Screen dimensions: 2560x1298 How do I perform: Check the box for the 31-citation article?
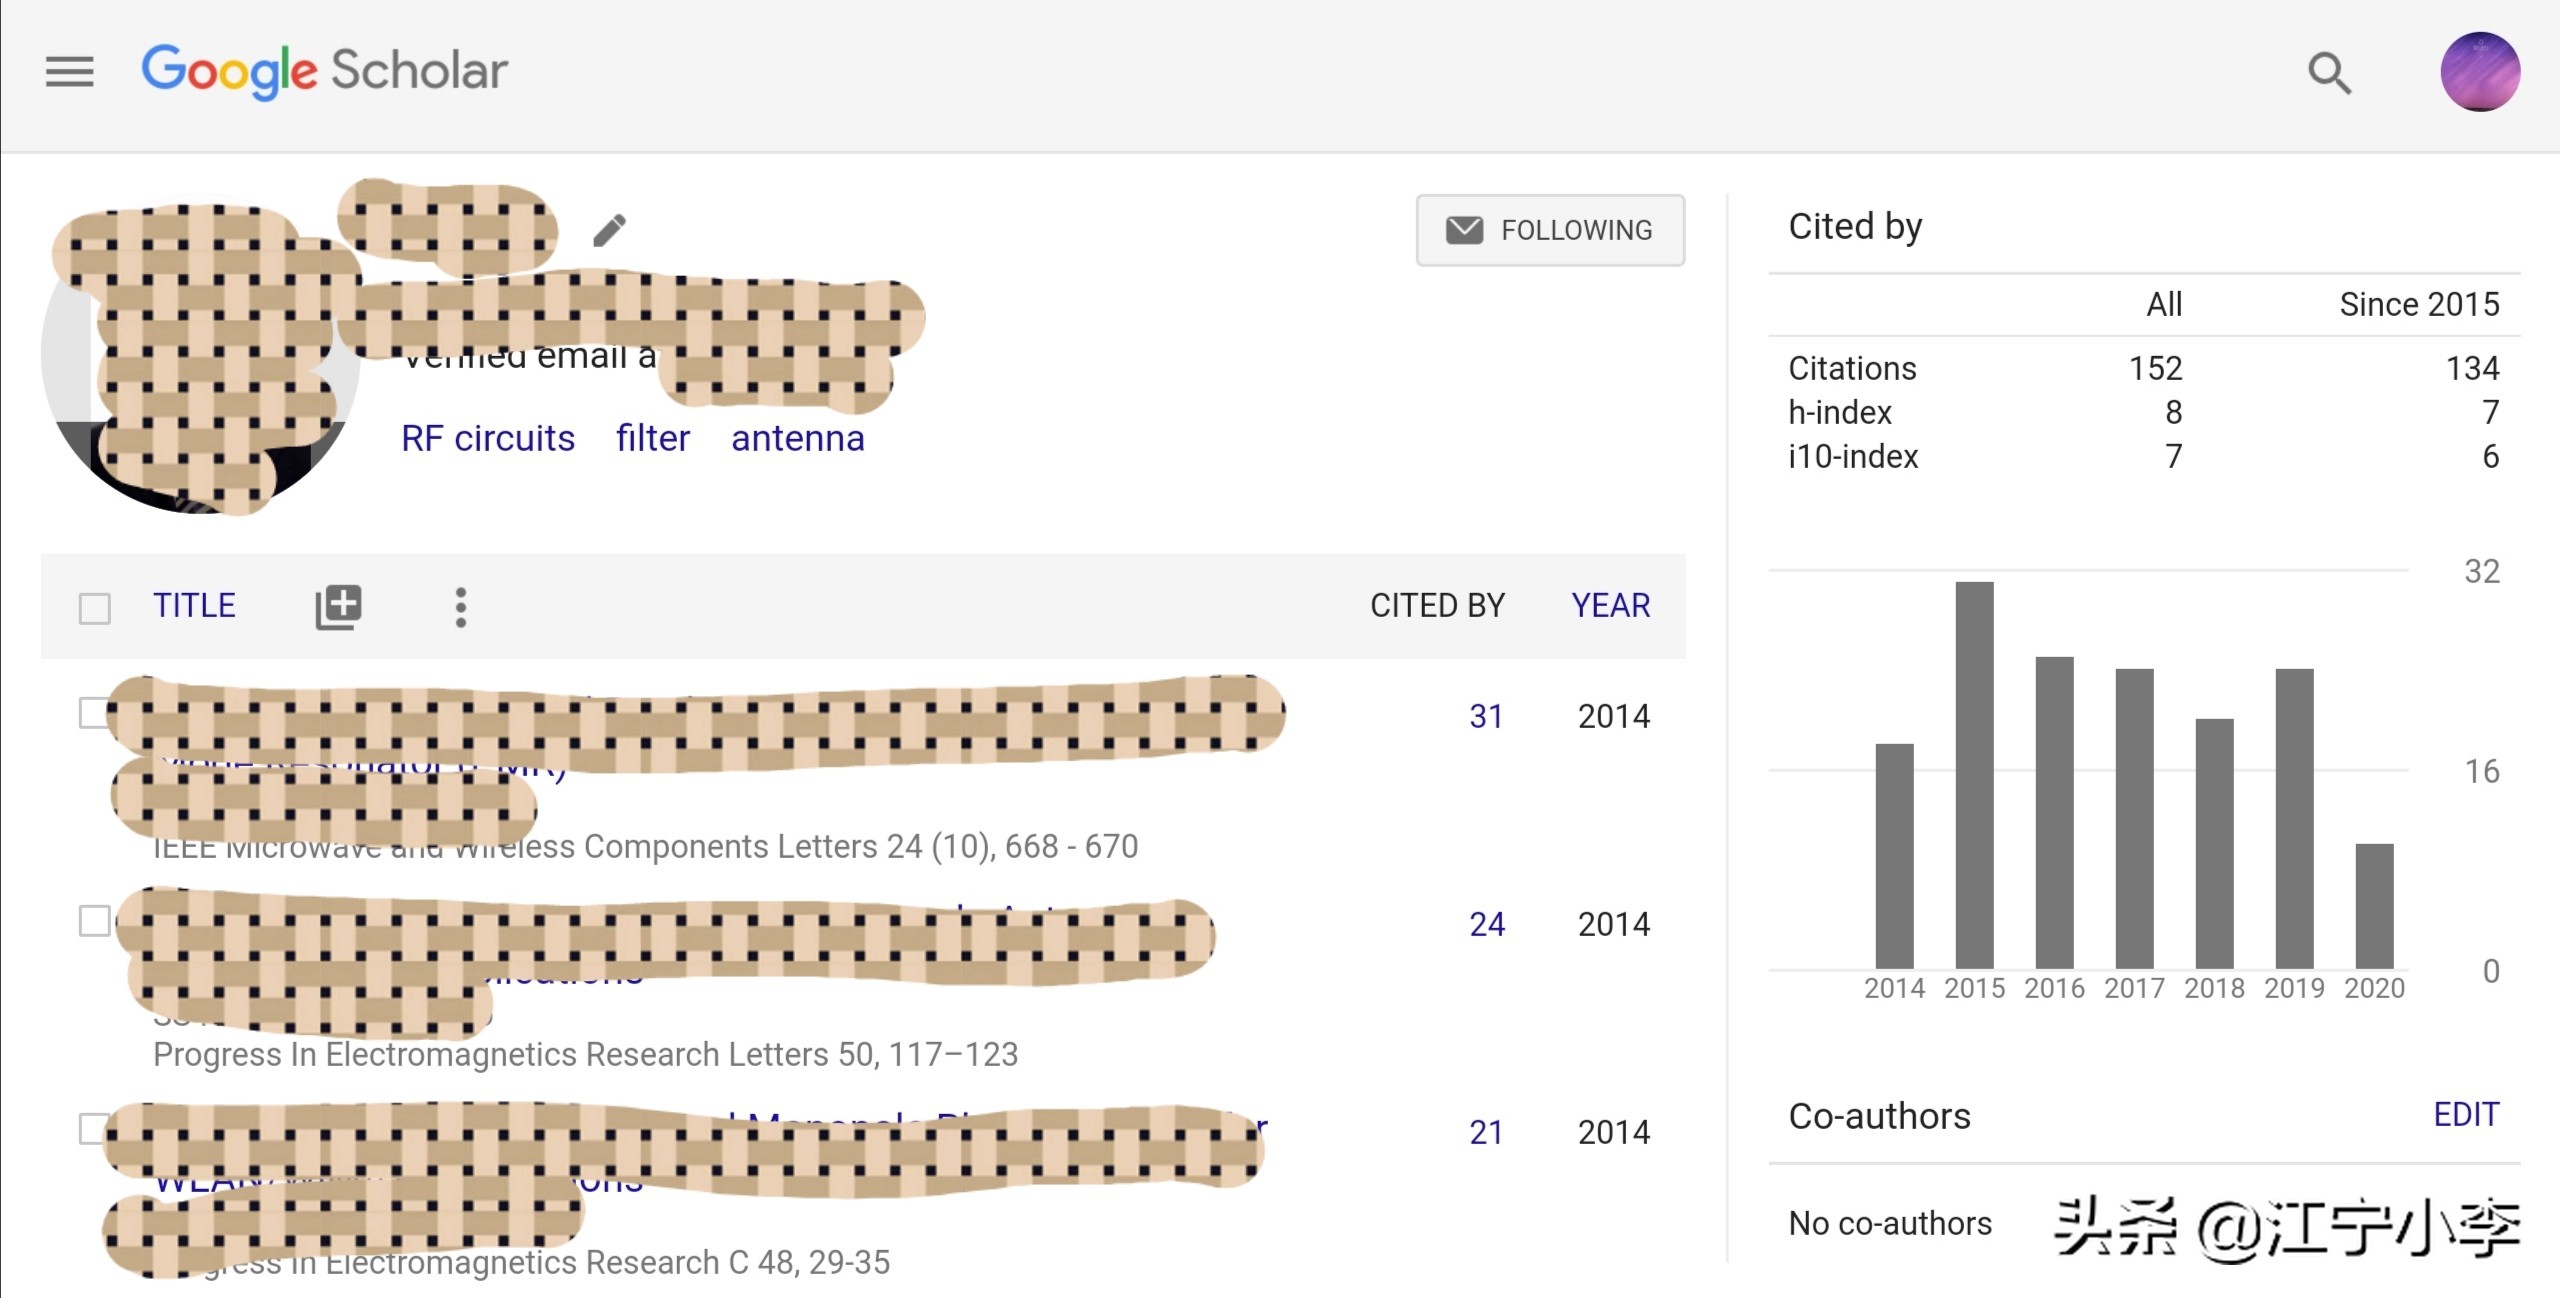[91, 713]
